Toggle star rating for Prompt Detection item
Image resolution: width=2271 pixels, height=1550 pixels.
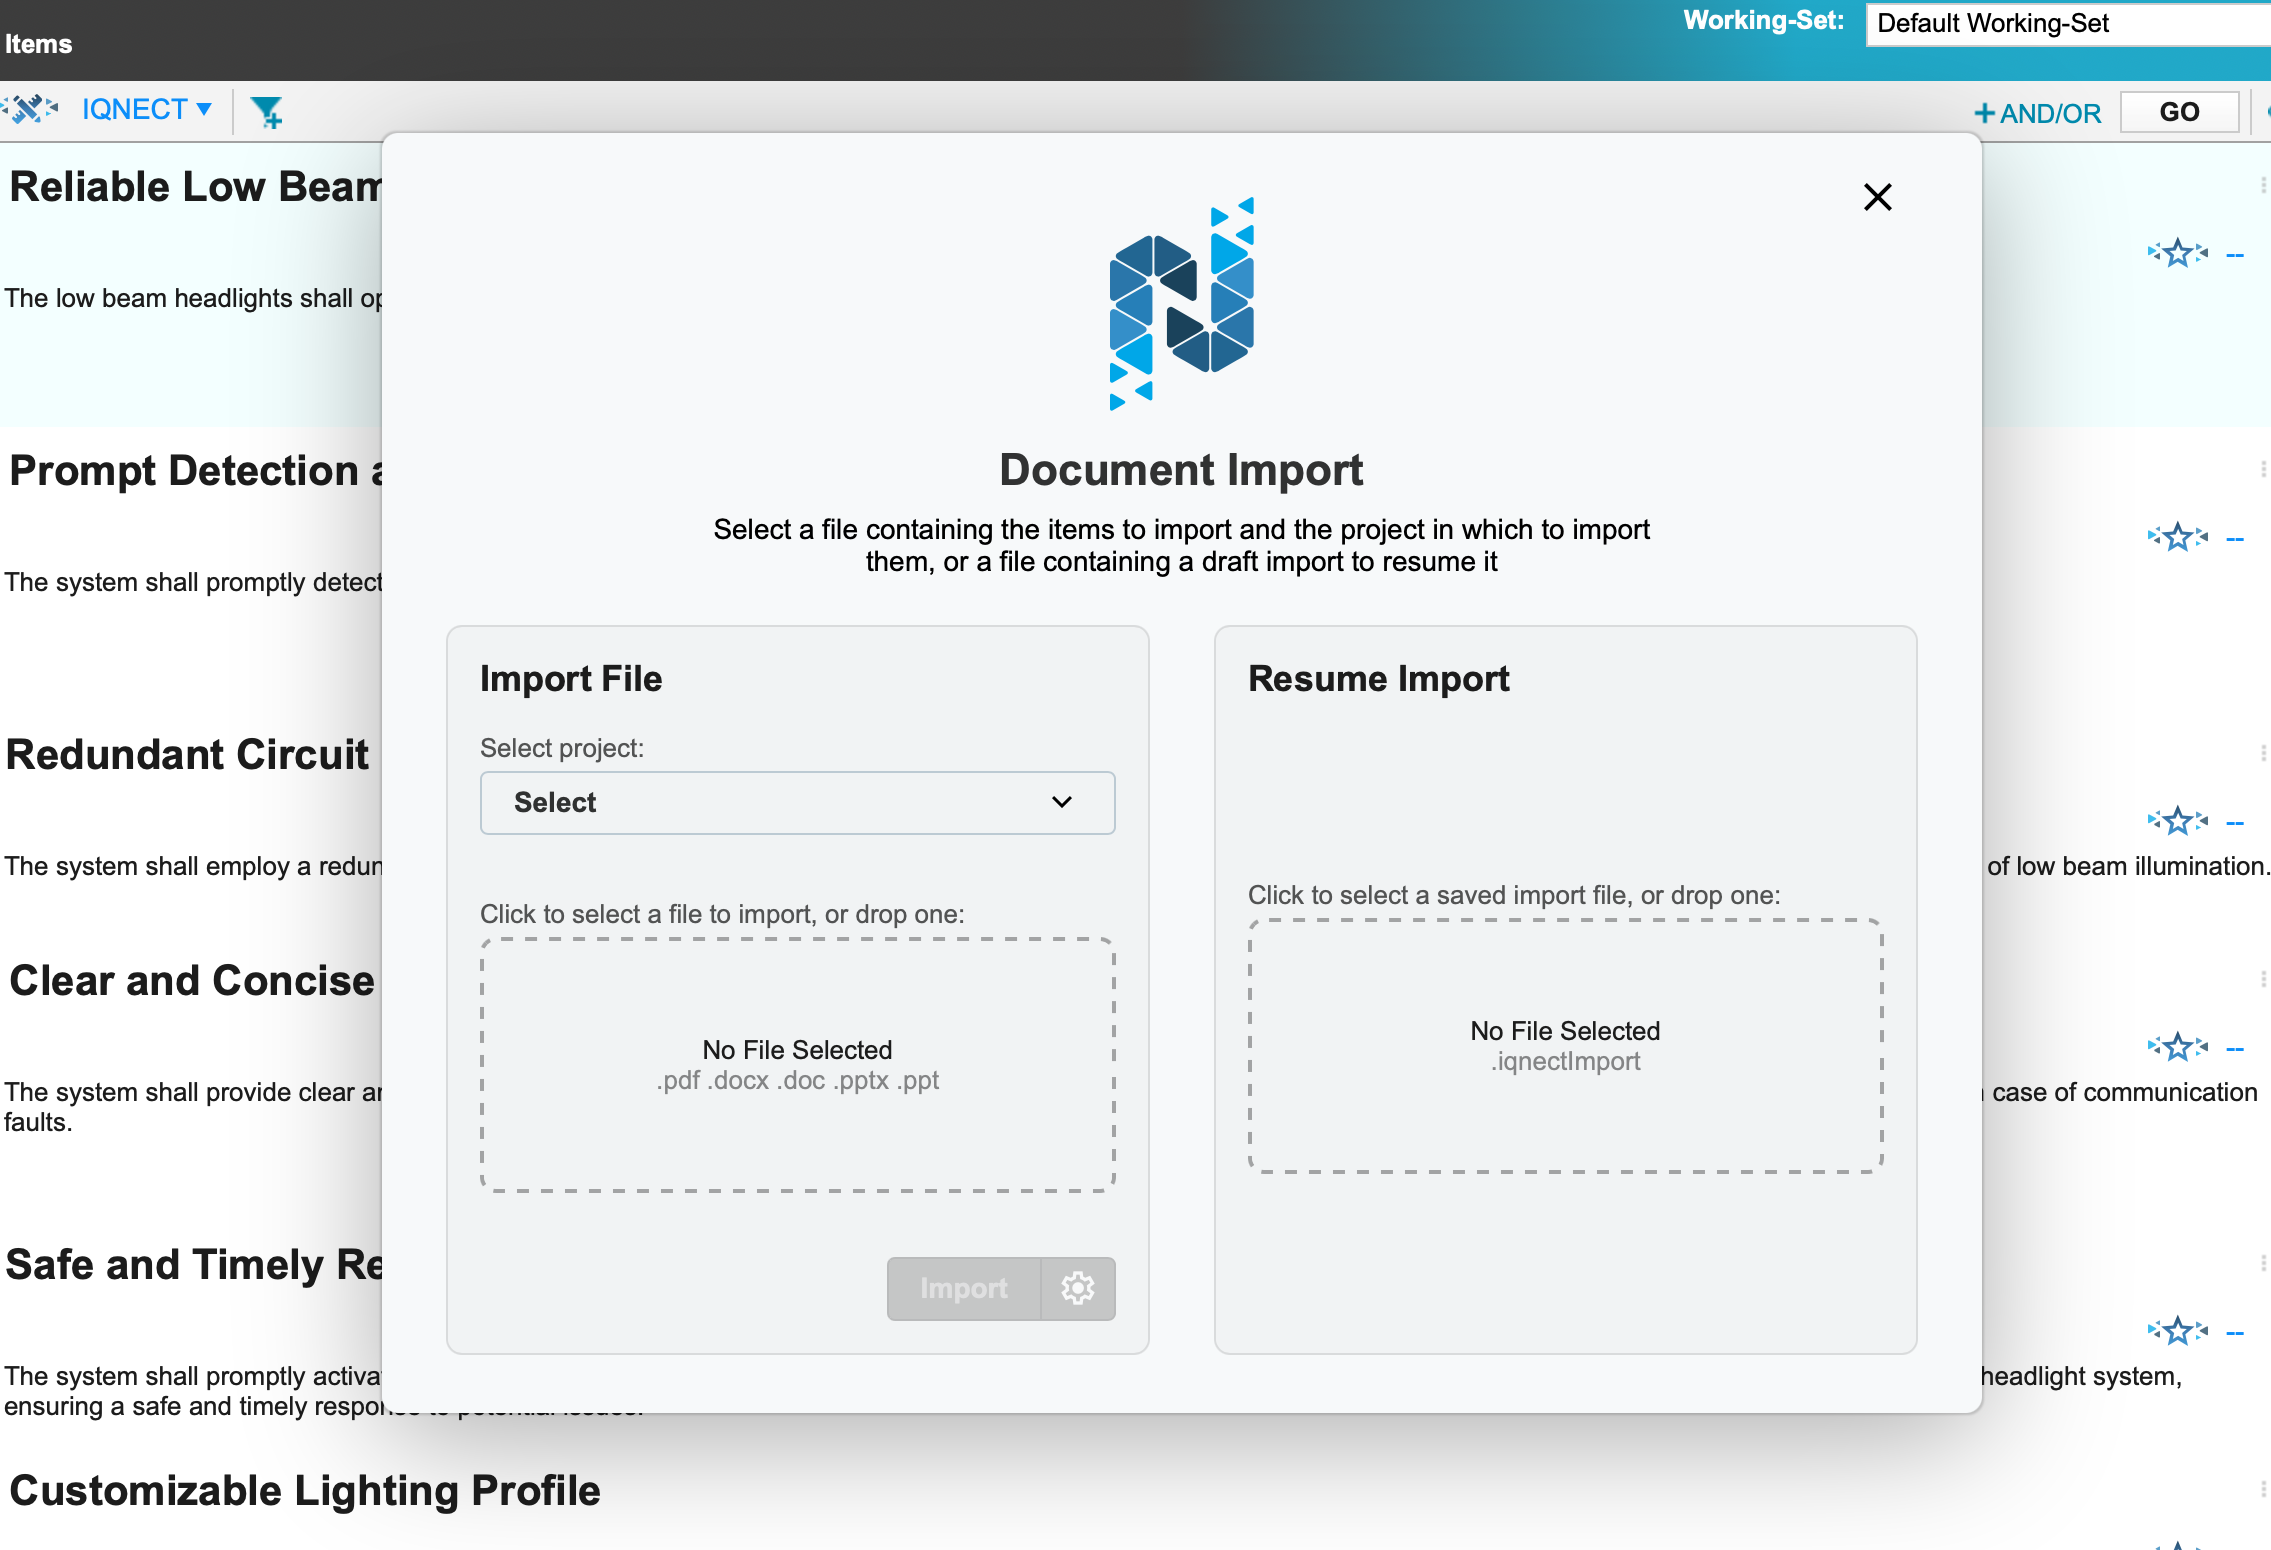tap(2177, 537)
